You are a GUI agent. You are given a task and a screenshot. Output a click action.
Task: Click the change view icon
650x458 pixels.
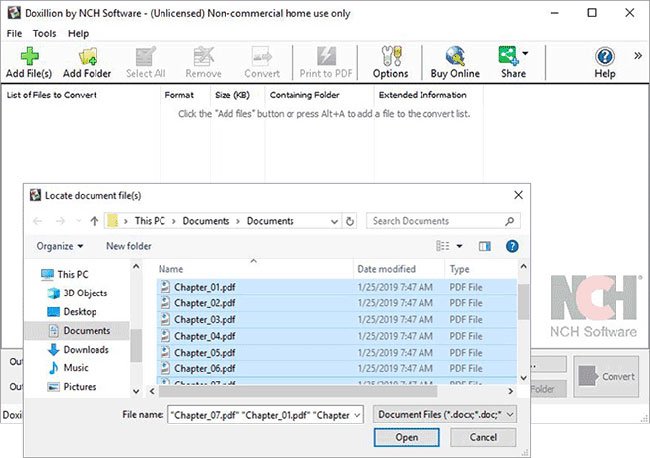pyautogui.click(x=443, y=246)
